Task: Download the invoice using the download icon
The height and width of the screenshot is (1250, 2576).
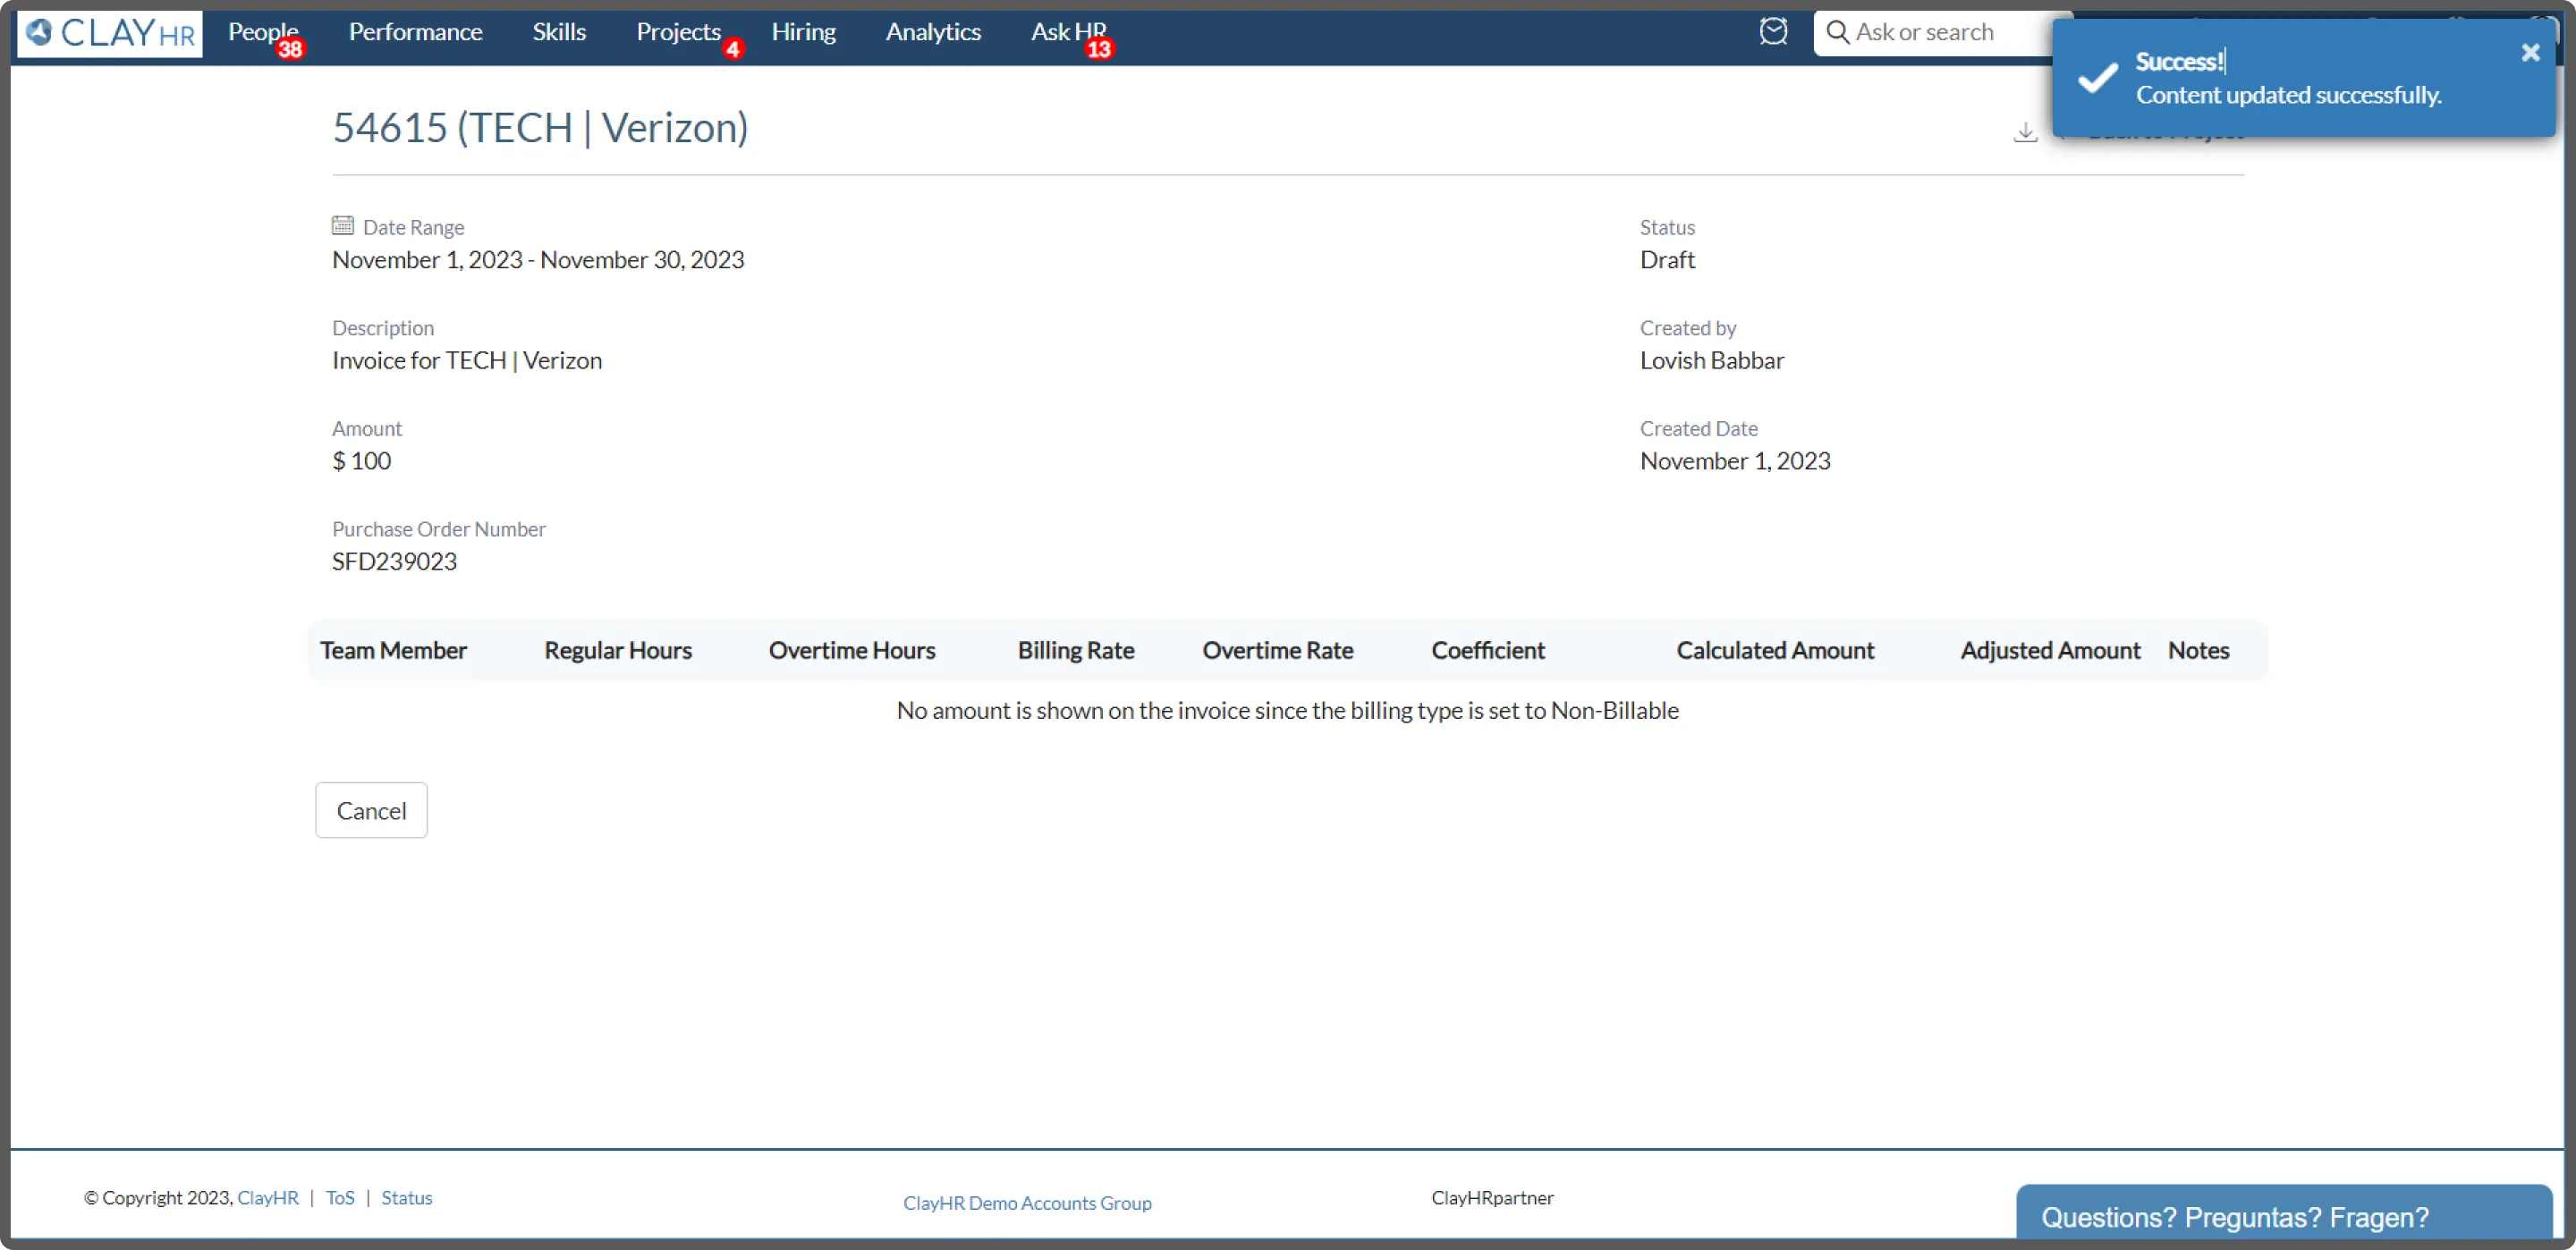Action: tap(2025, 132)
